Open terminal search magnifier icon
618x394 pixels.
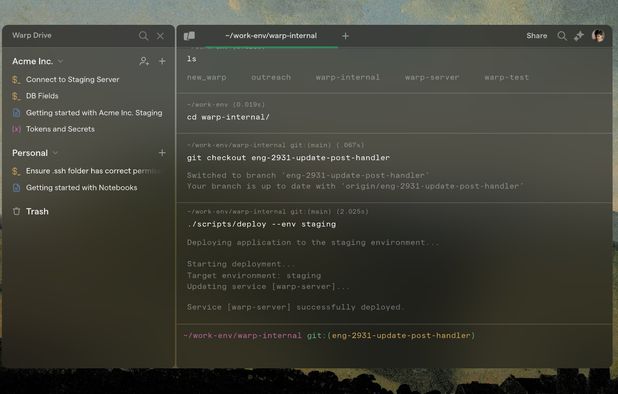point(562,36)
